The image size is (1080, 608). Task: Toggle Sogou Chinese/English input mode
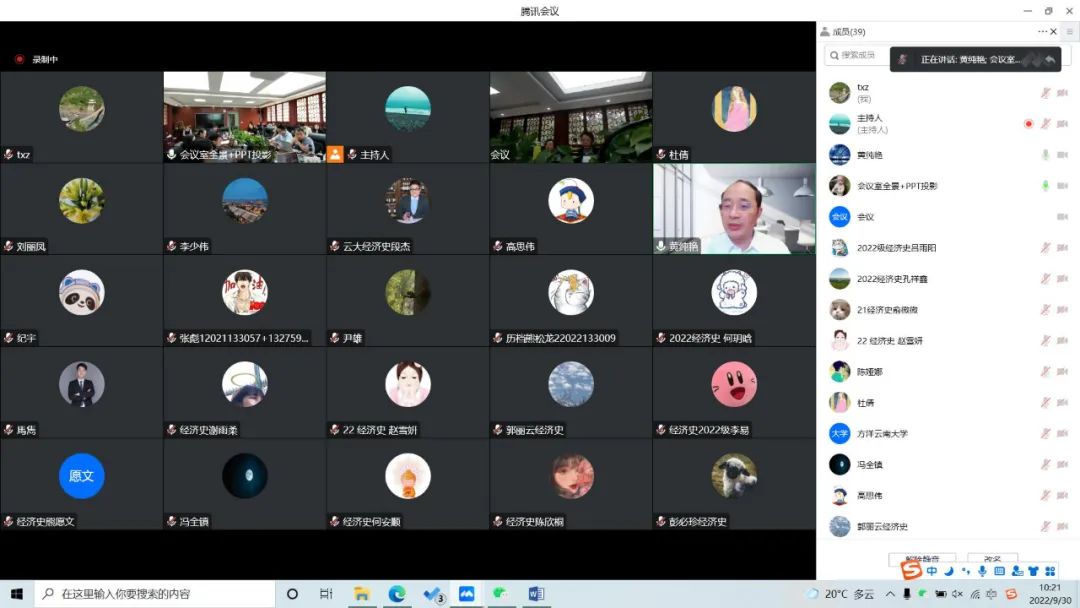click(932, 571)
